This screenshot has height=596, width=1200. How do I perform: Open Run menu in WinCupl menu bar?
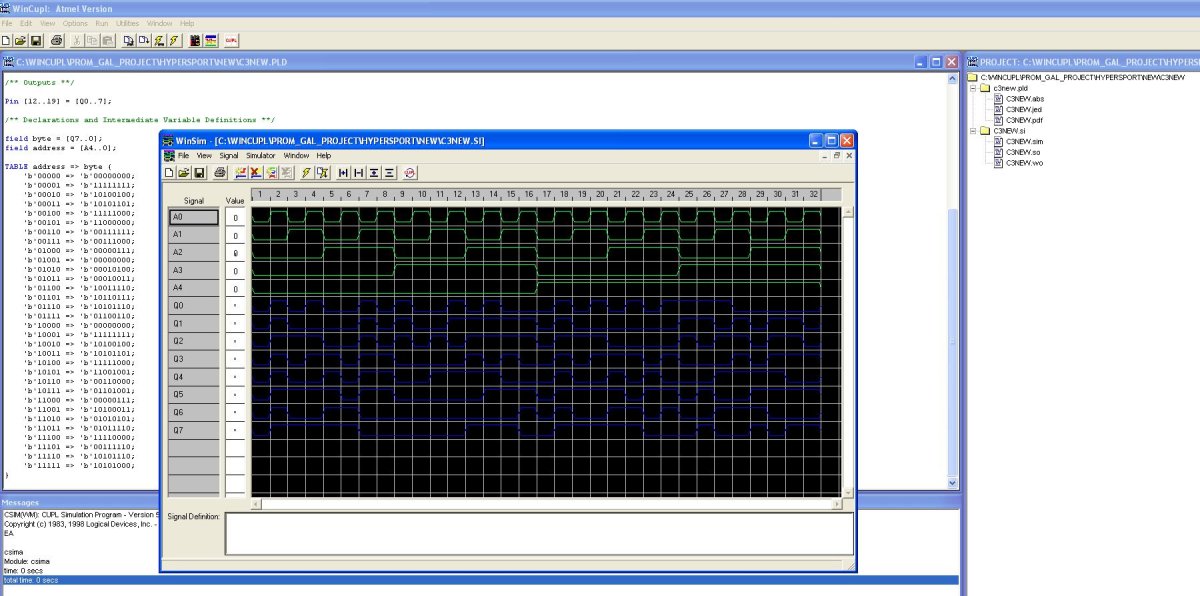pos(101,23)
